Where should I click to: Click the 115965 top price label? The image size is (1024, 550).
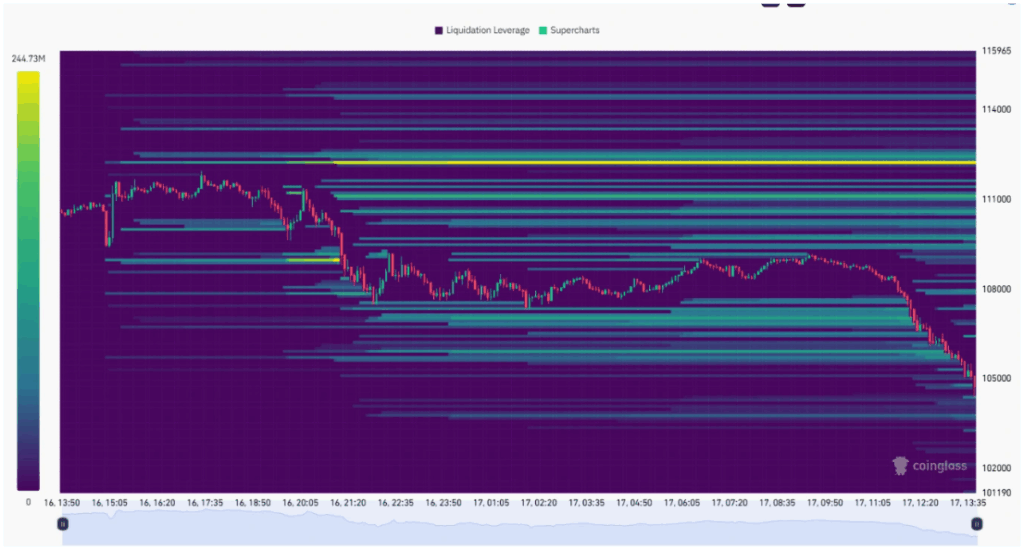click(x=996, y=50)
